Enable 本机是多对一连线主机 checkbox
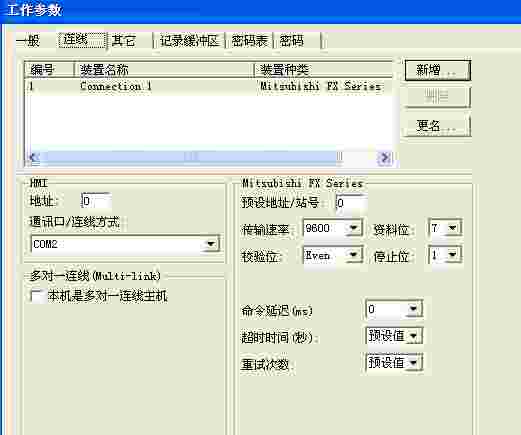The width and height of the screenshot is (521, 435). [36, 296]
